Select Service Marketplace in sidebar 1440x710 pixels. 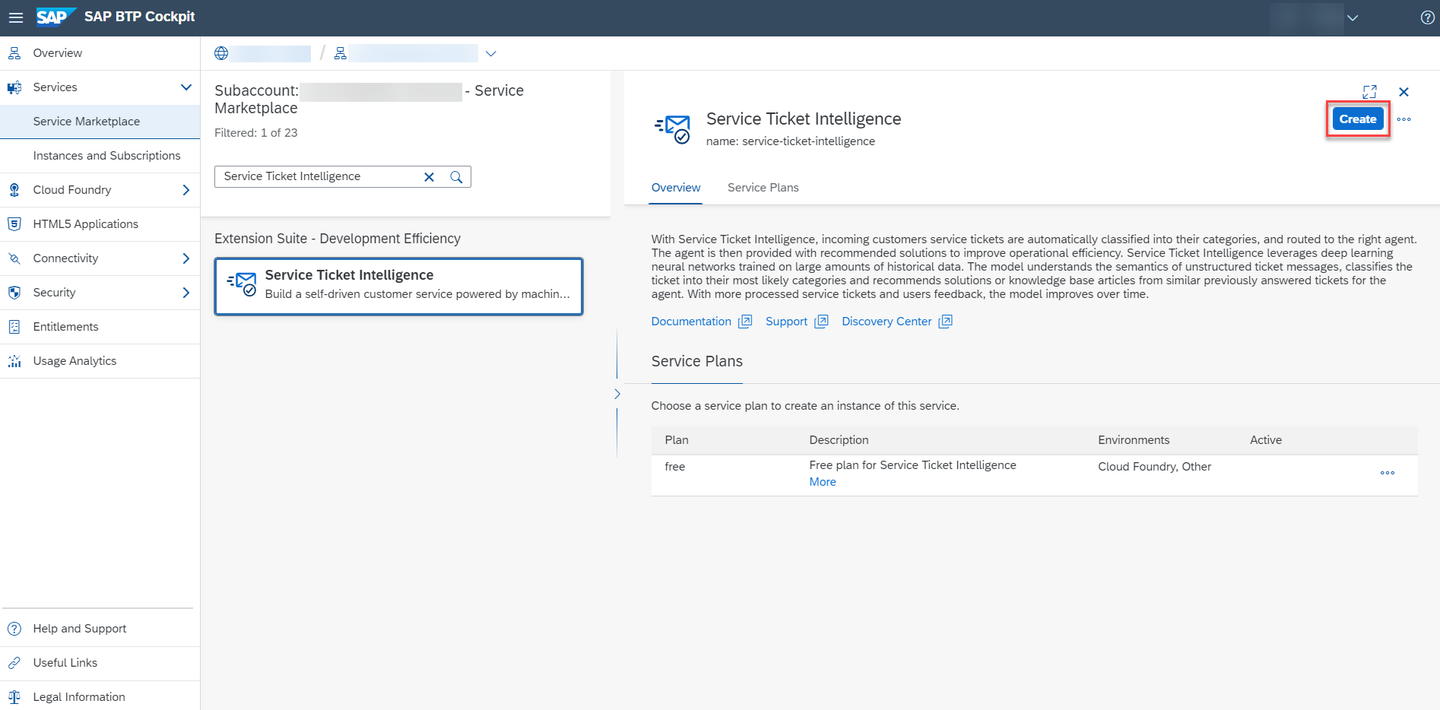tap(100, 122)
